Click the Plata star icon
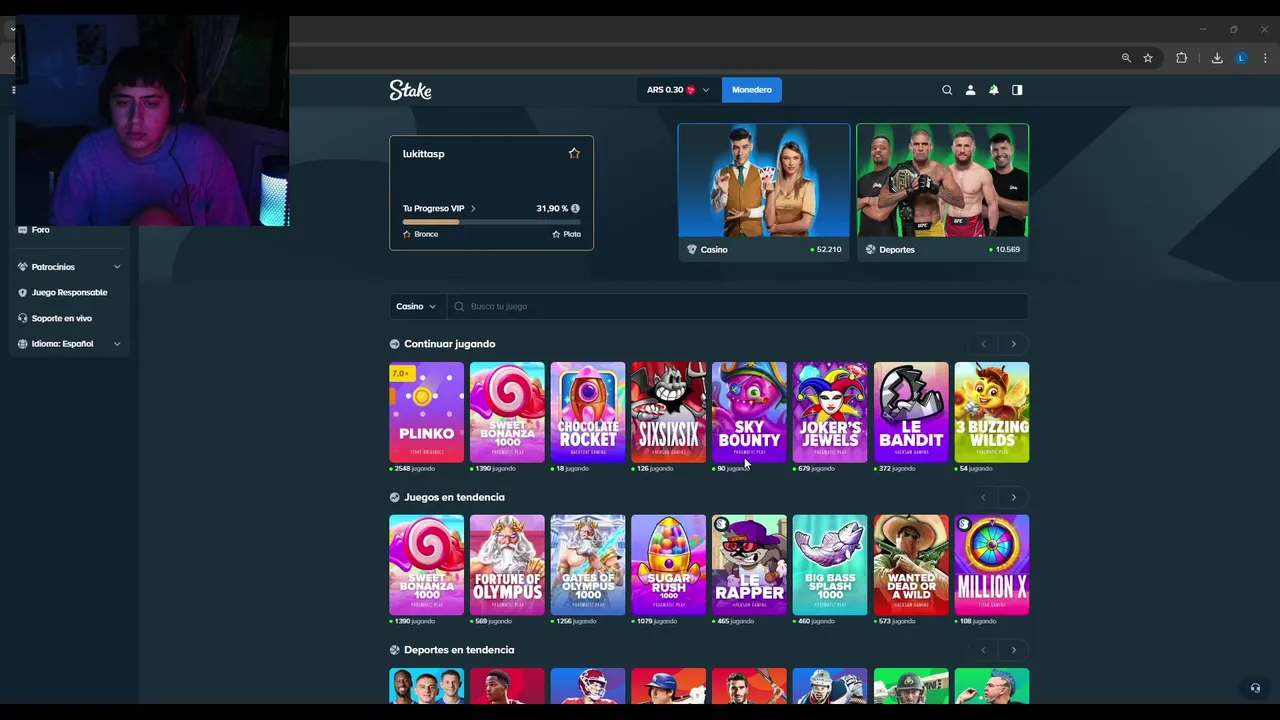 [x=556, y=234]
